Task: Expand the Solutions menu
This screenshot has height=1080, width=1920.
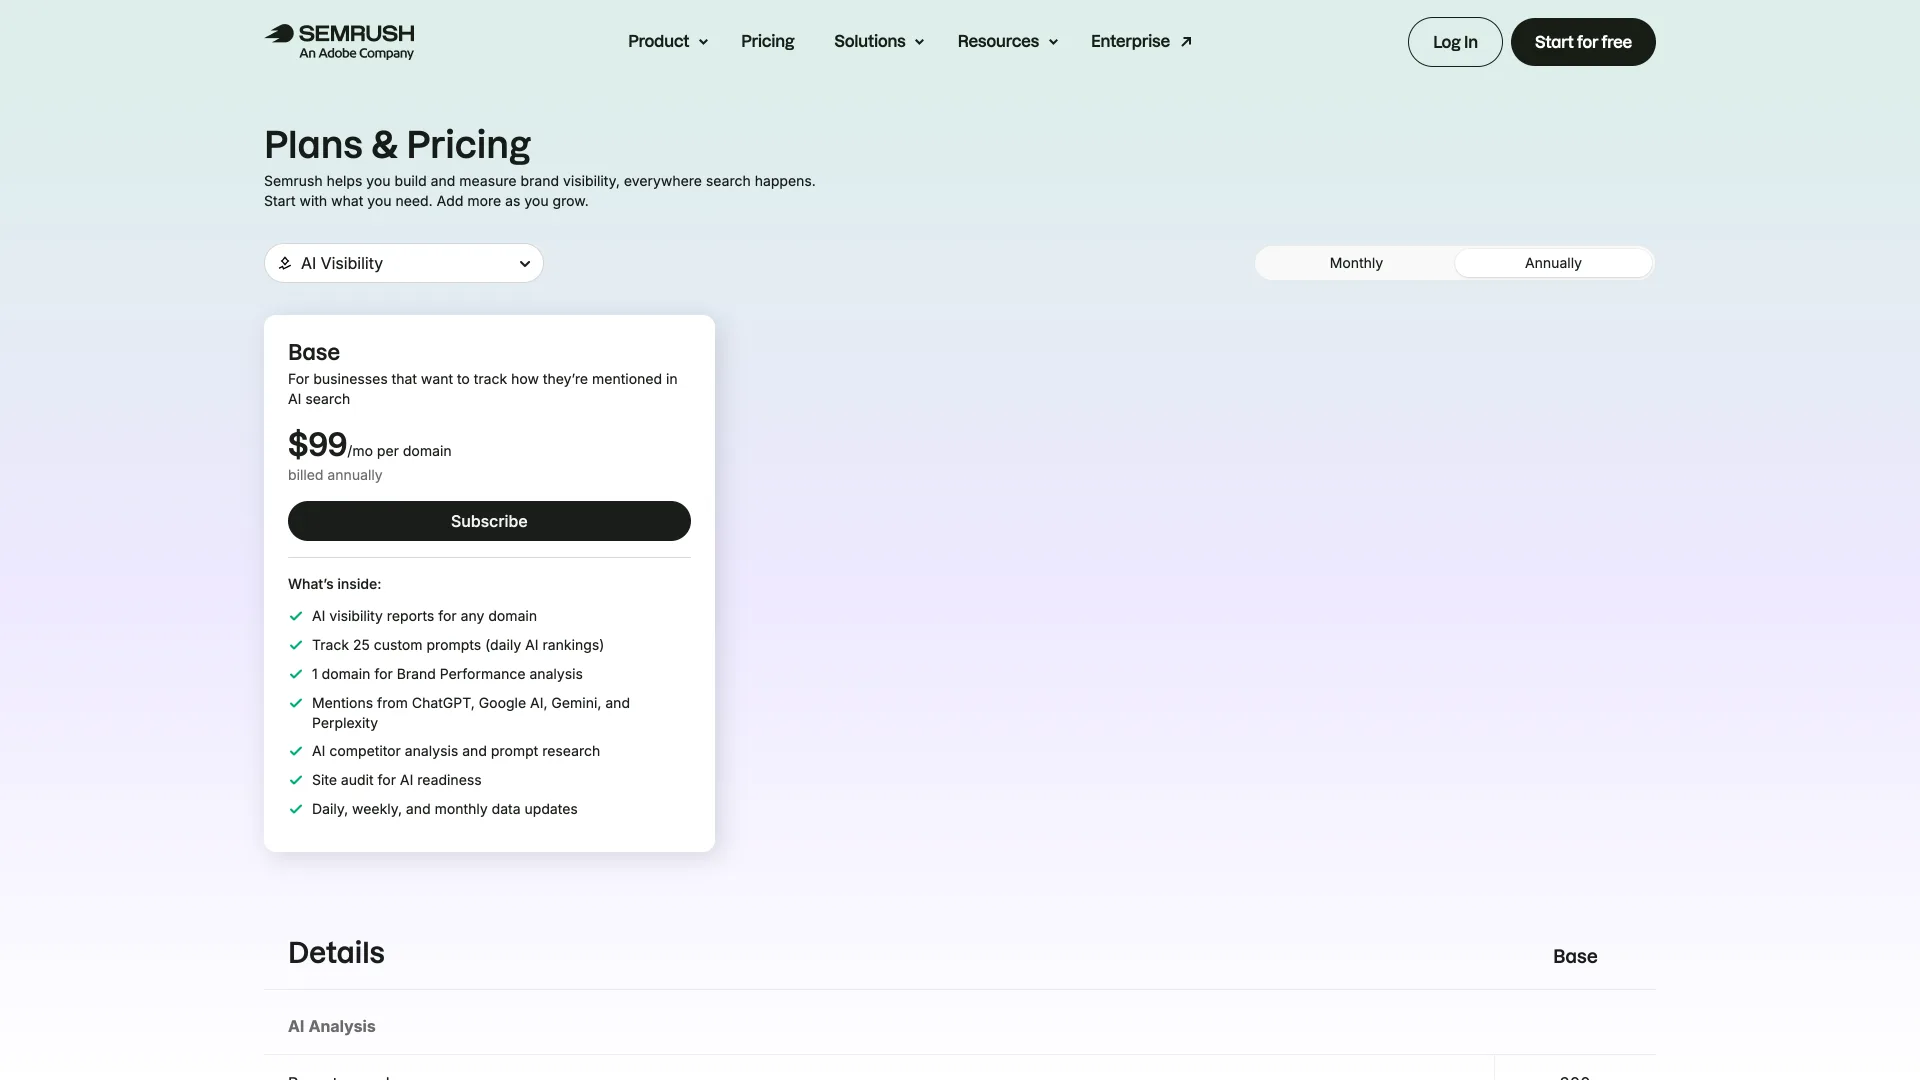Action: pyautogui.click(x=879, y=42)
